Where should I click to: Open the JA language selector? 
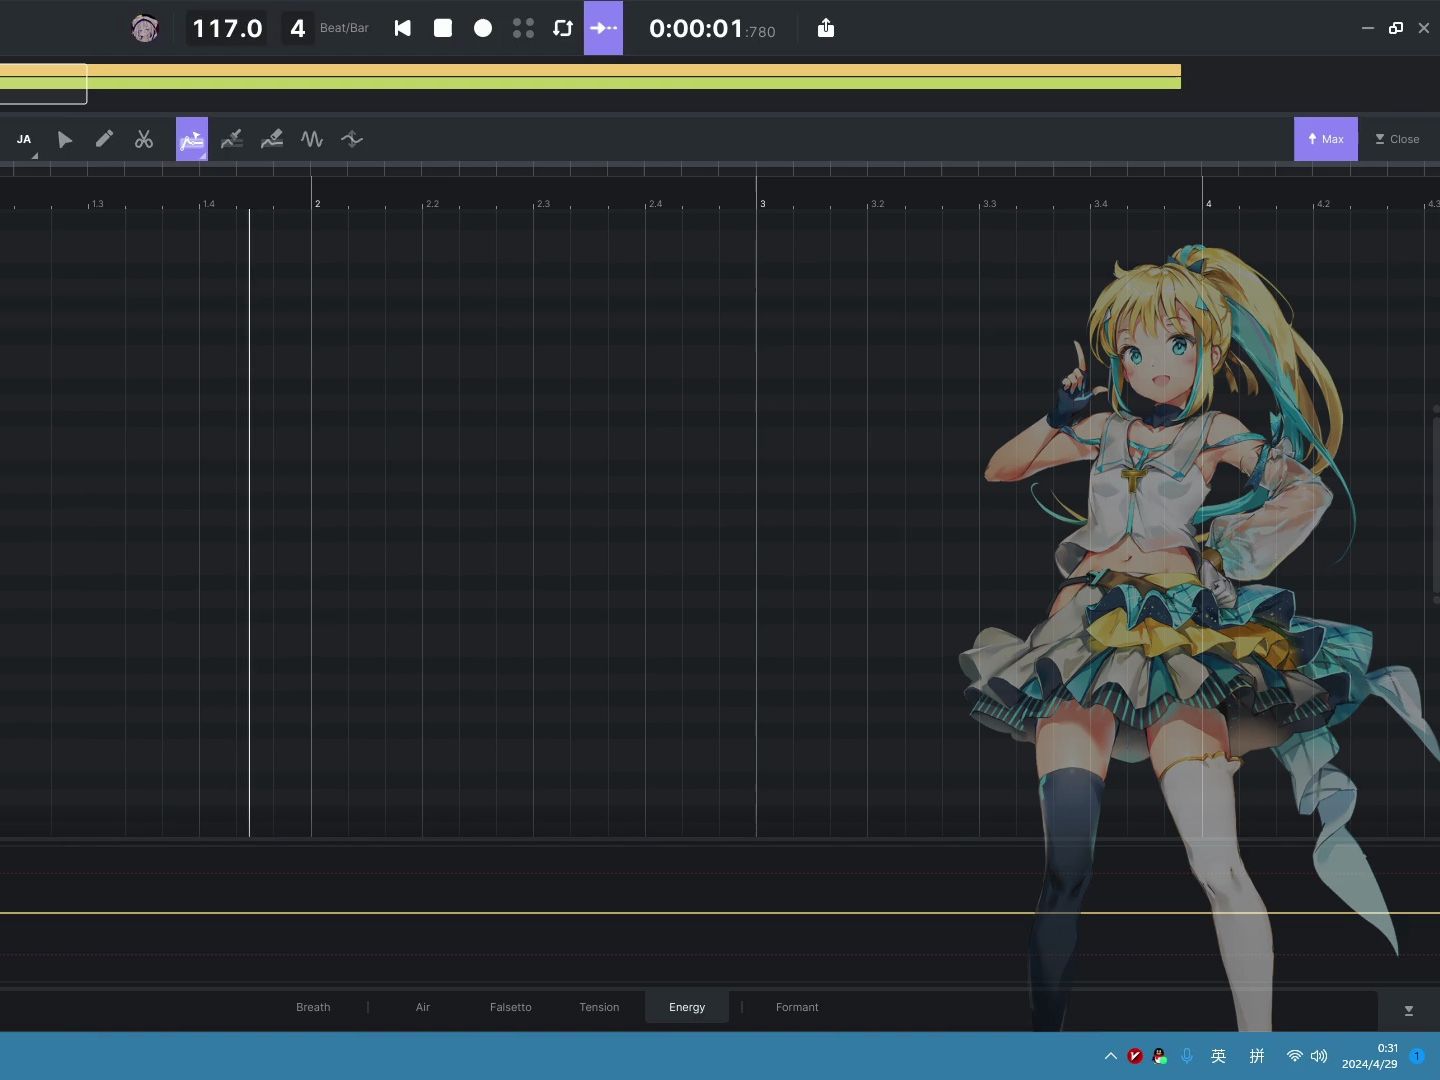[24, 140]
